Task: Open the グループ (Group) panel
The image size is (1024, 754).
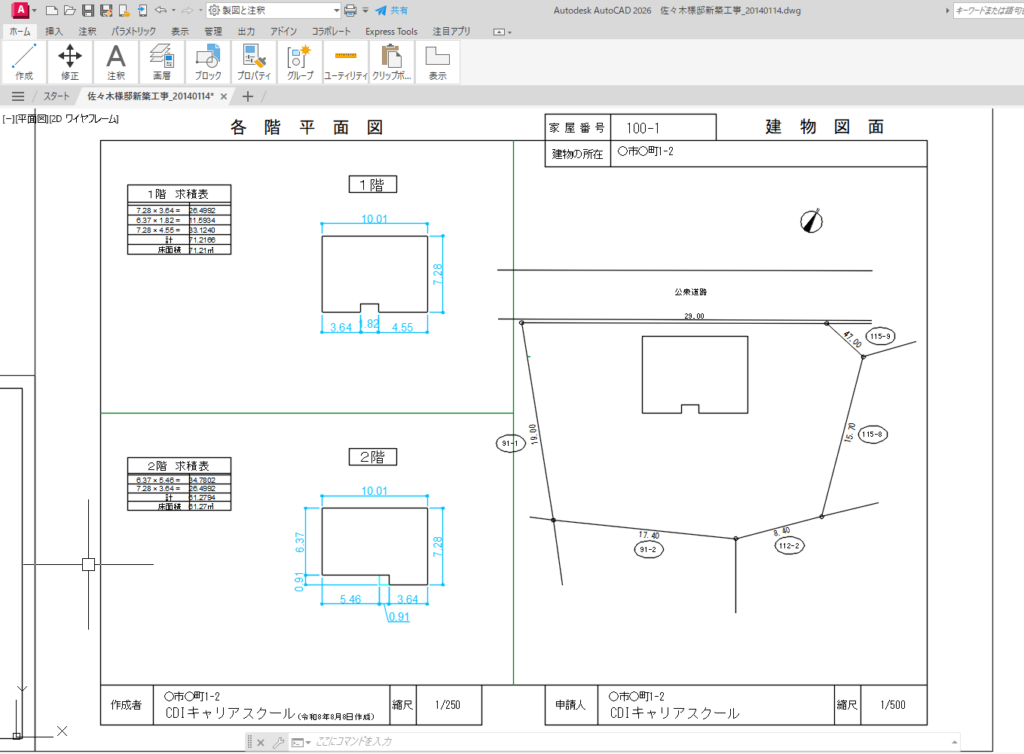Action: tap(300, 62)
